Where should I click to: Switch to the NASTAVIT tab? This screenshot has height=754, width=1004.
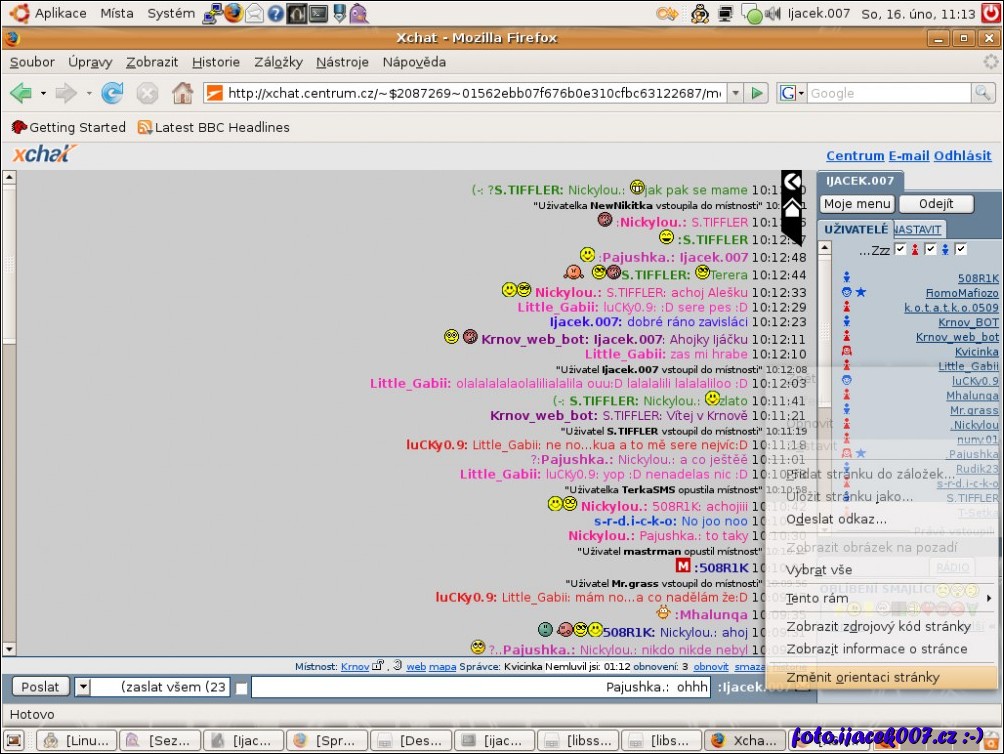[x=918, y=230]
